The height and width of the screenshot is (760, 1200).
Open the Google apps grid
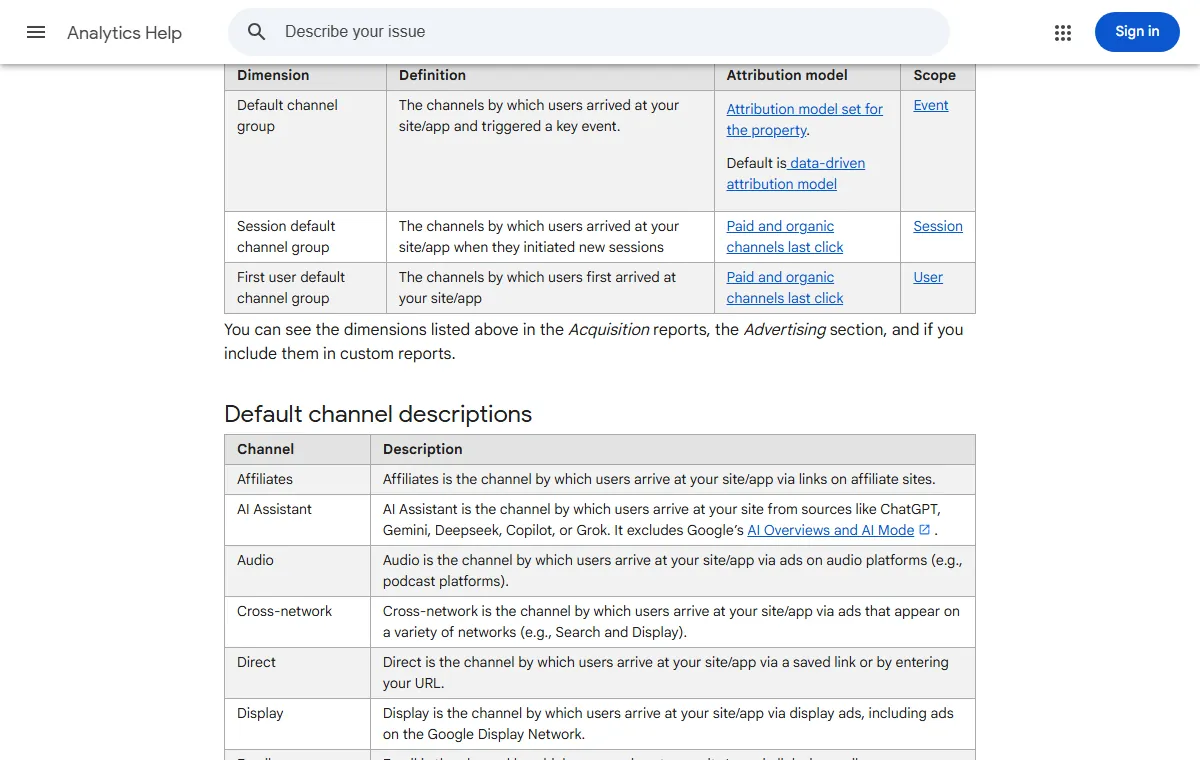(1063, 33)
